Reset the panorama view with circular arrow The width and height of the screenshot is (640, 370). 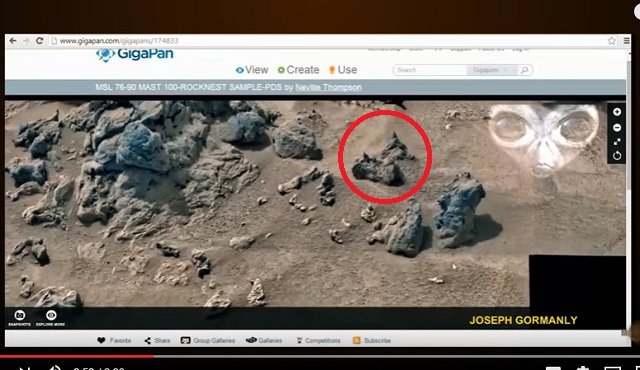pos(617,155)
